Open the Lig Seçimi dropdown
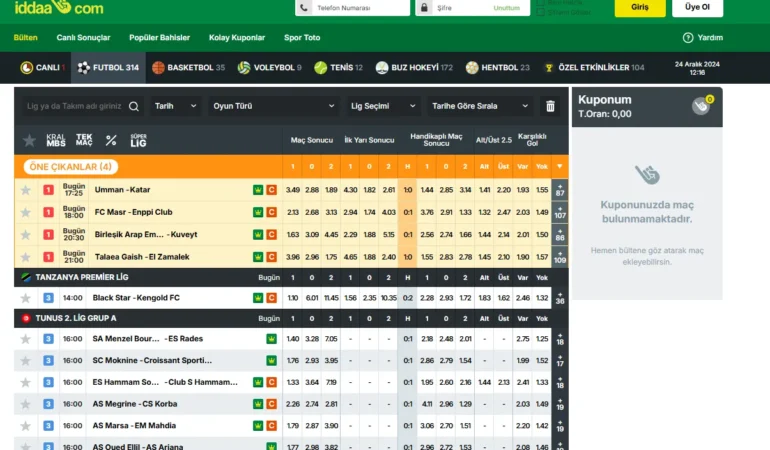Screen dimensions: 770x450 point(383,106)
